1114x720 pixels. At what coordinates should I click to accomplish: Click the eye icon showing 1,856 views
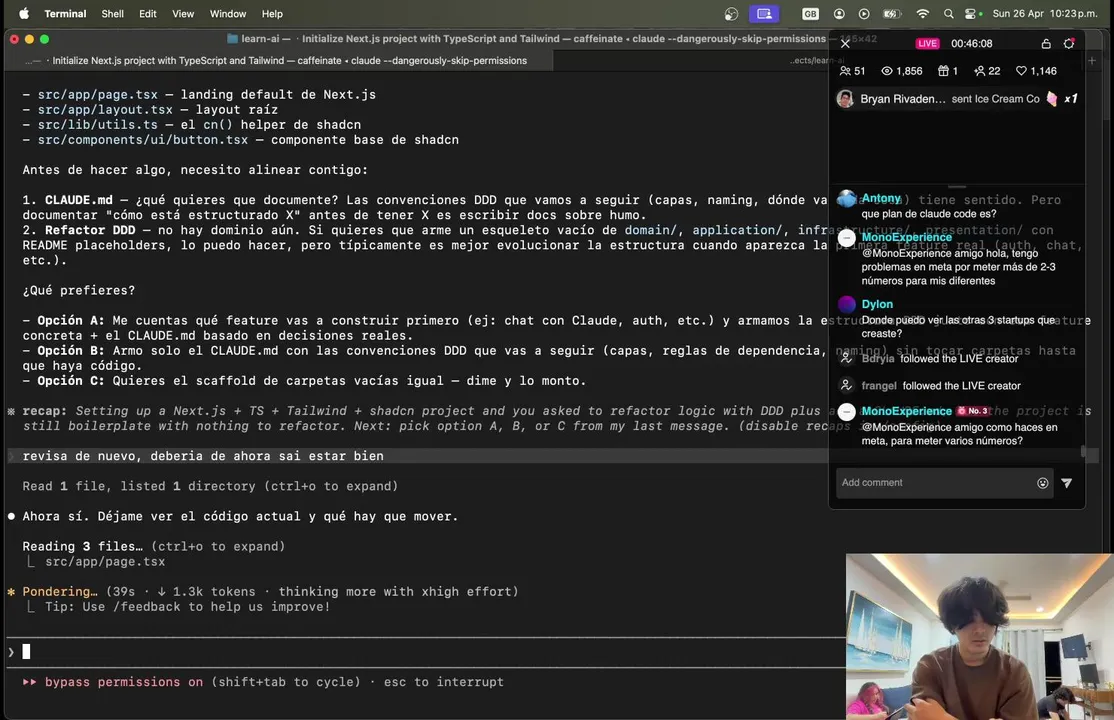coord(887,71)
